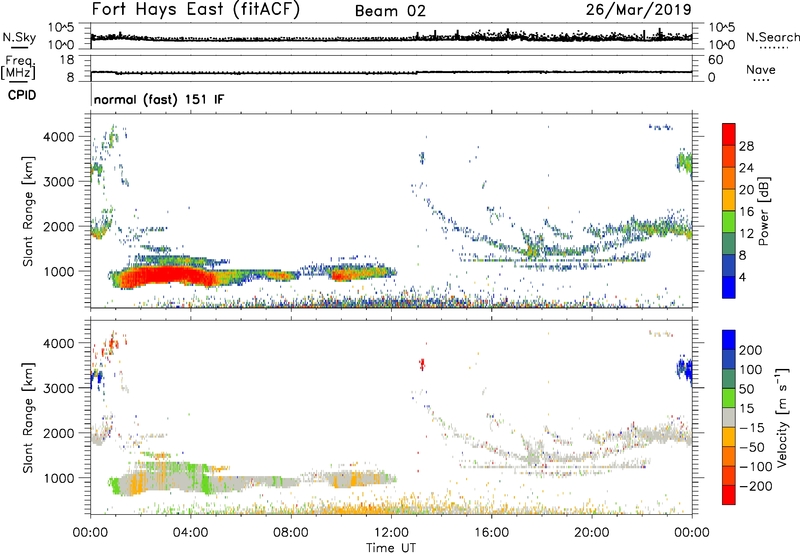The width and height of the screenshot is (800, 554).
Task: Click the 'Fort Hays East (fitACF)' plot title
Action: pos(195,10)
